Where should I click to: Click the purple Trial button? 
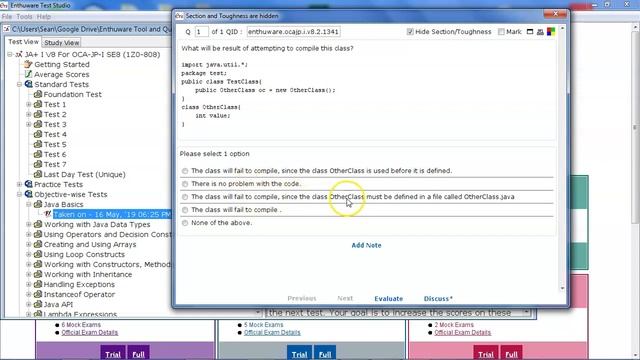(x=113, y=353)
